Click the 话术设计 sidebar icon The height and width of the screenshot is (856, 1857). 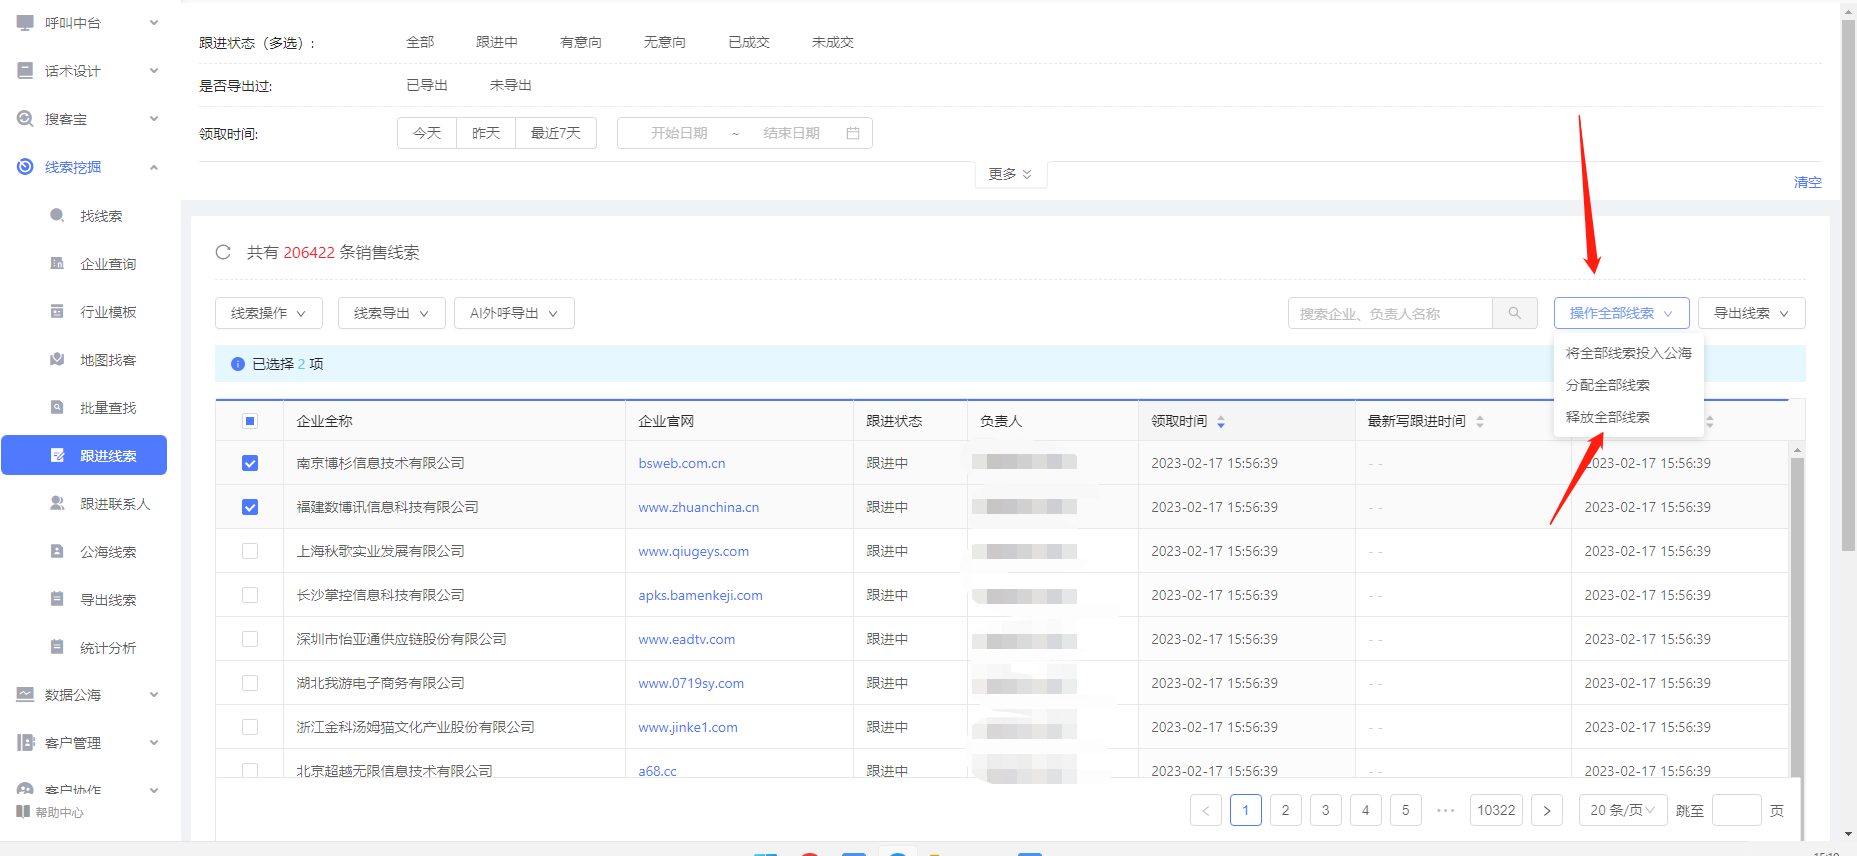click(25, 70)
